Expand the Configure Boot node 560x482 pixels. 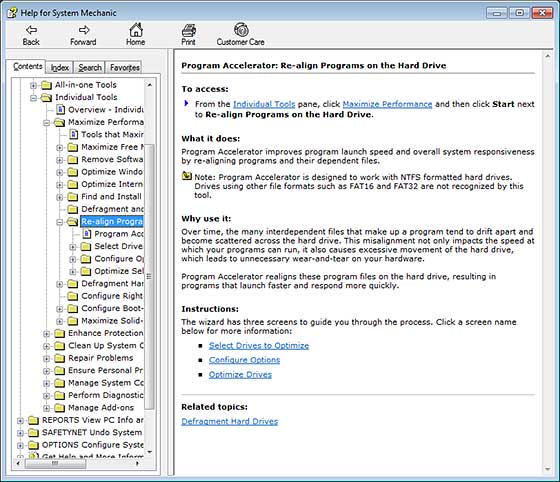pos(60,309)
